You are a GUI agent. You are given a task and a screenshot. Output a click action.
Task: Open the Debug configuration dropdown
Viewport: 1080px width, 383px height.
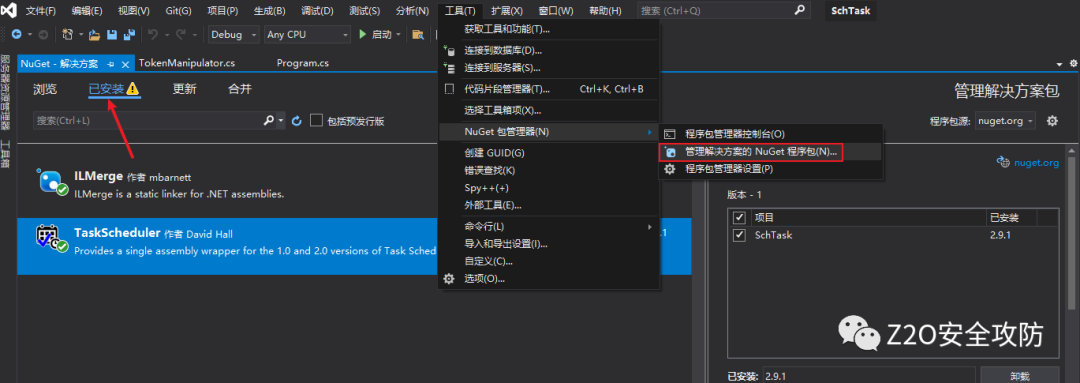tap(233, 34)
